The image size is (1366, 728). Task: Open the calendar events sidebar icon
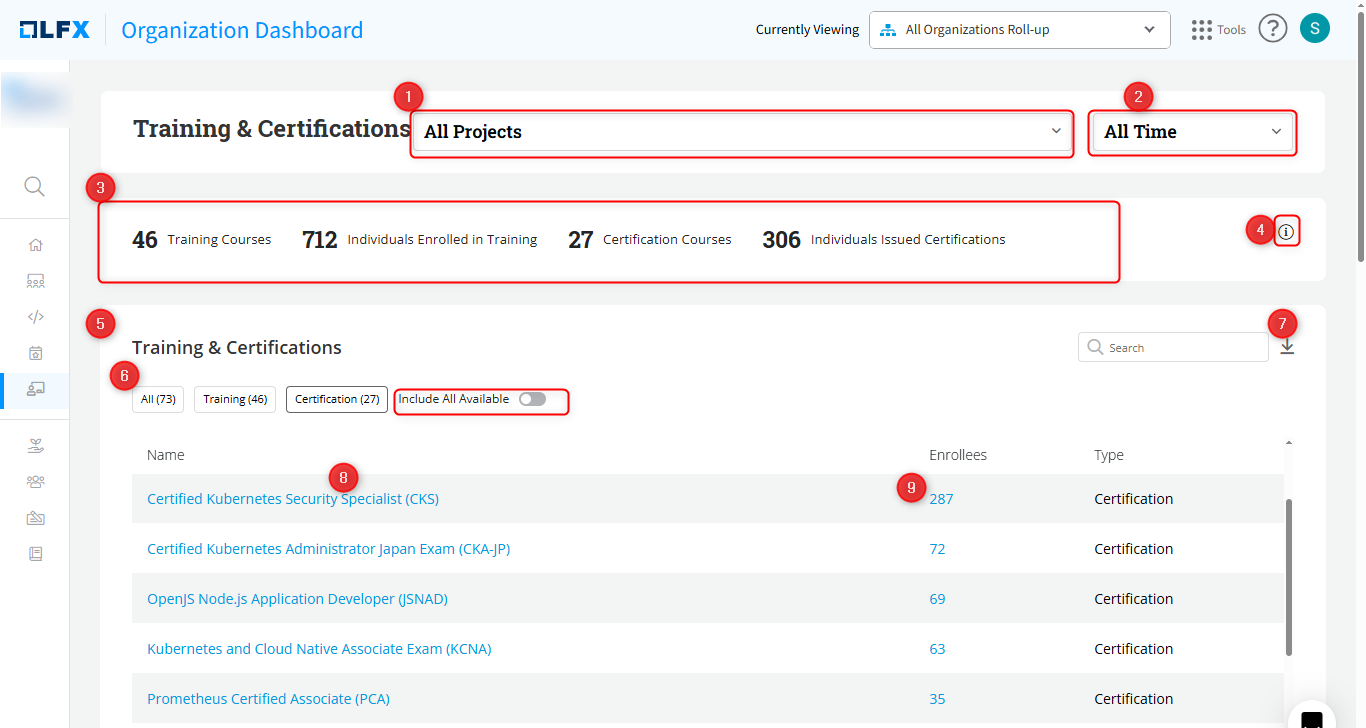point(36,353)
